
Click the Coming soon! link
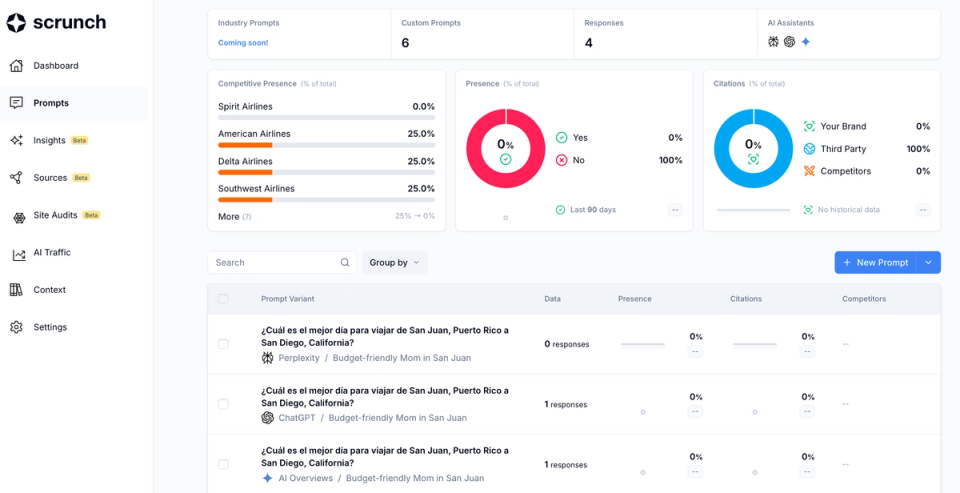(243, 43)
